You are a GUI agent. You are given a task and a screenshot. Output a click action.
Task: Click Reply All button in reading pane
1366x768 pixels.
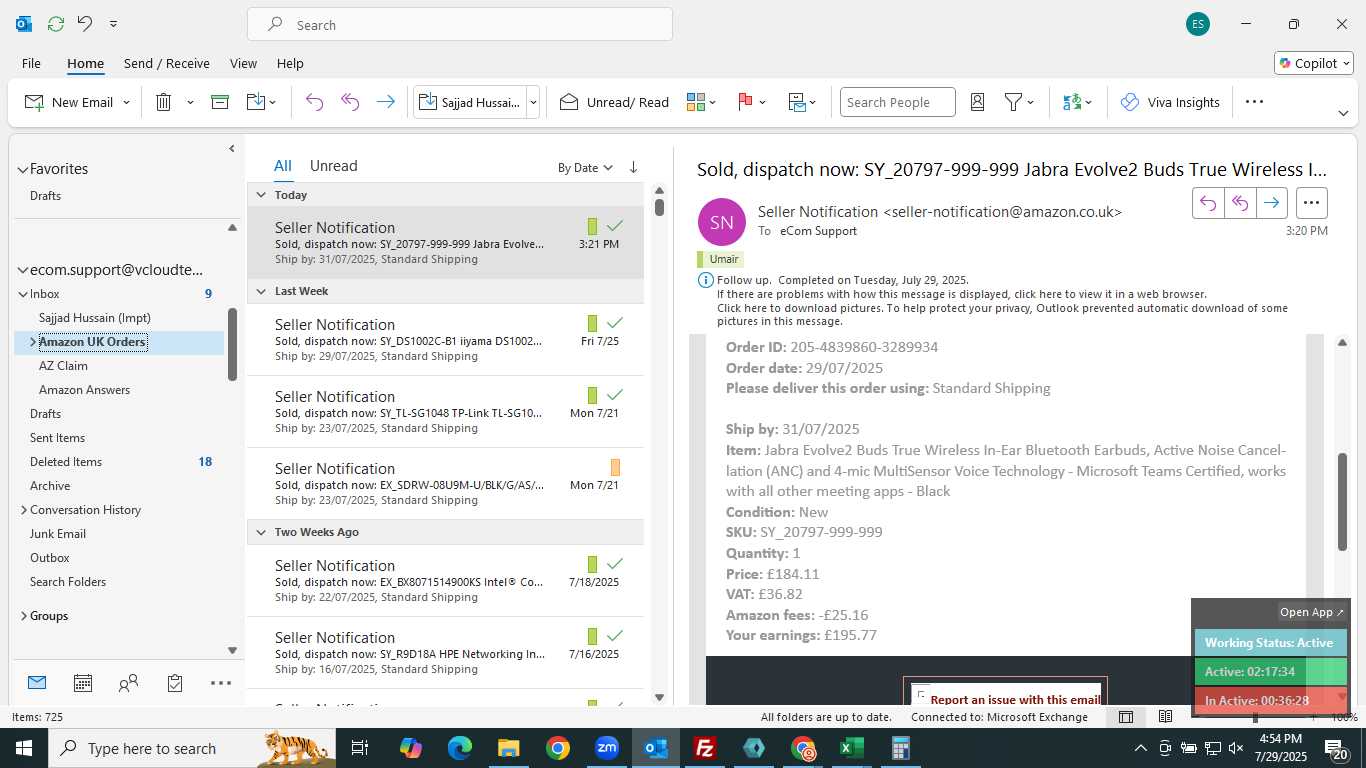[1240, 203]
